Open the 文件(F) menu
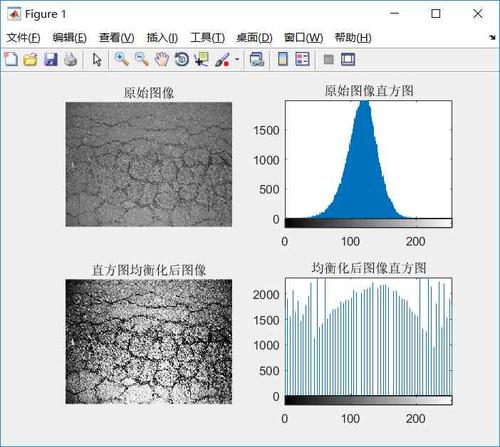This screenshot has width=500, height=447. [x=23, y=38]
